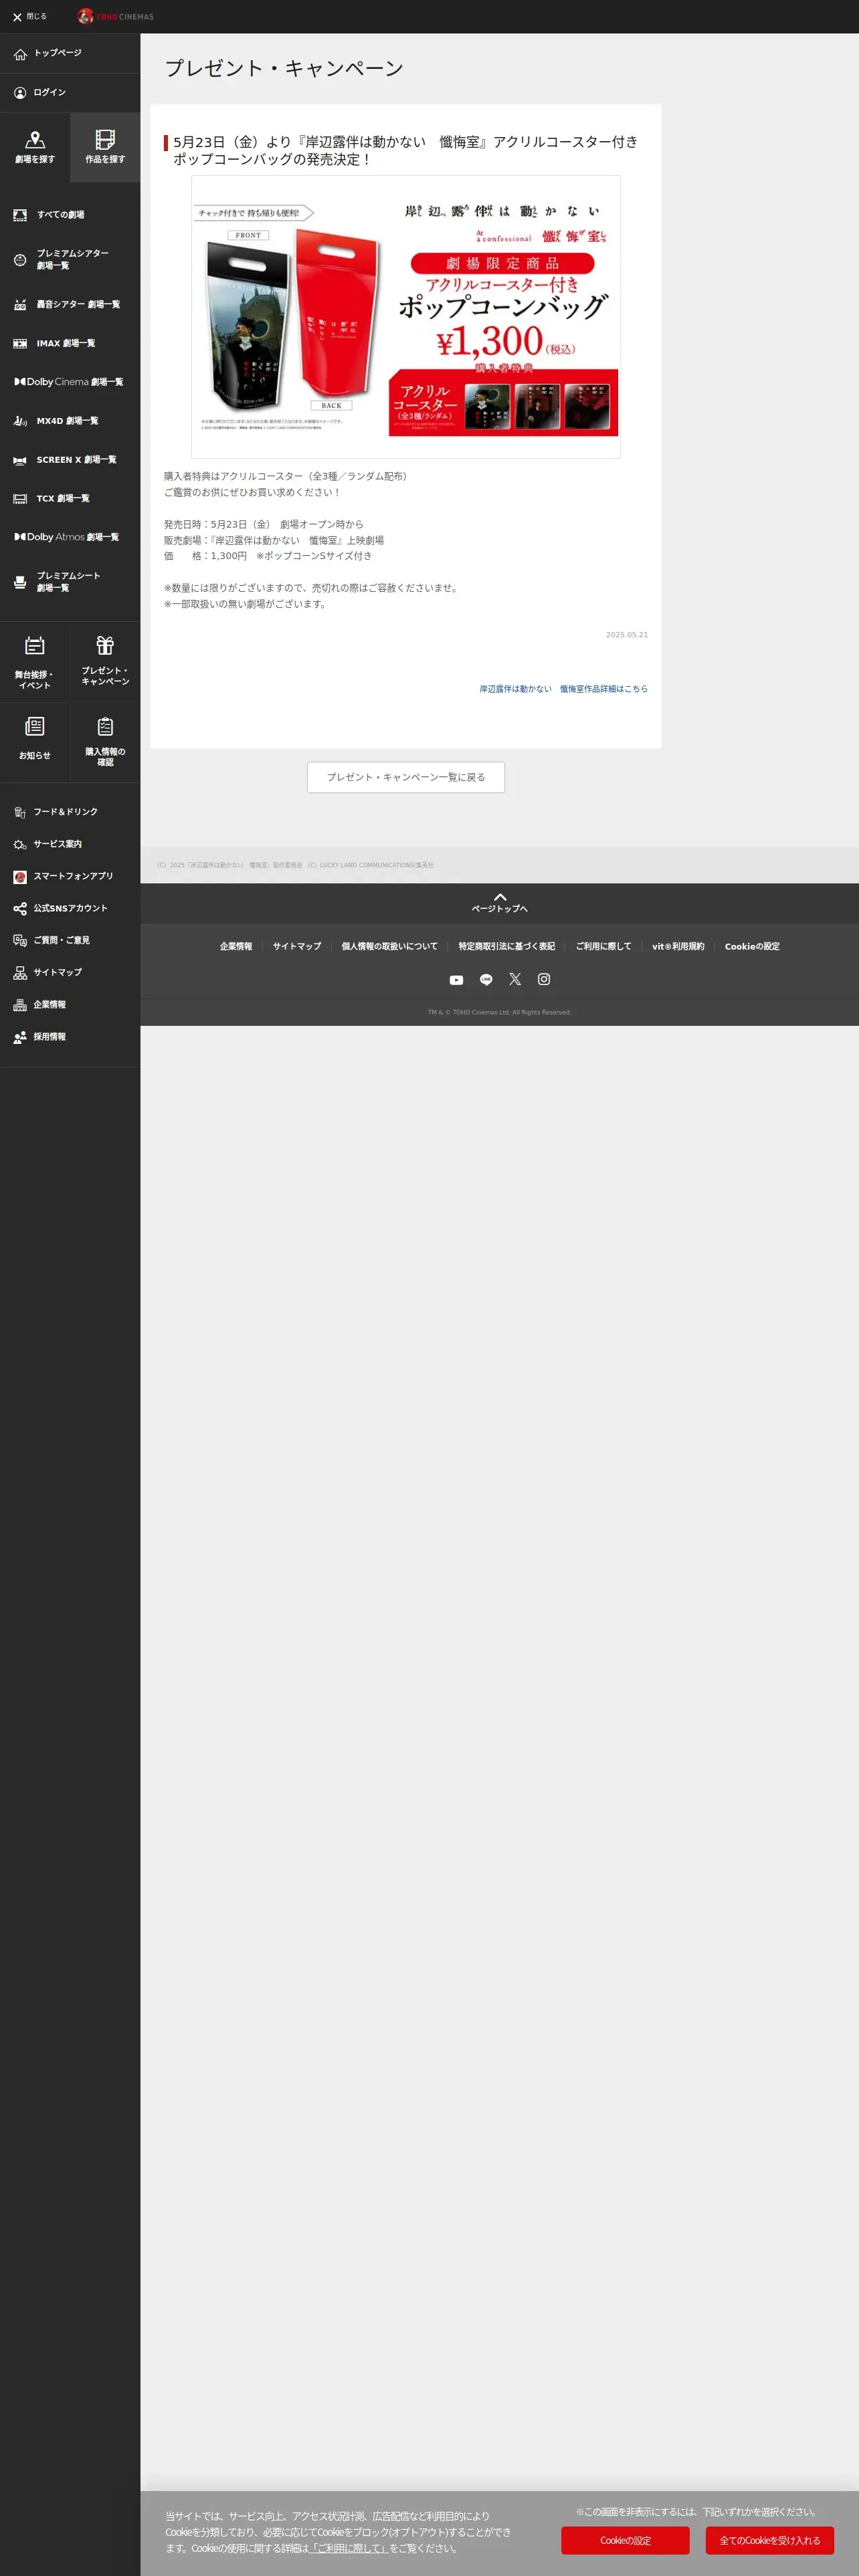Open the YouTube icon in footer
859x2576 pixels.
tap(456, 980)
